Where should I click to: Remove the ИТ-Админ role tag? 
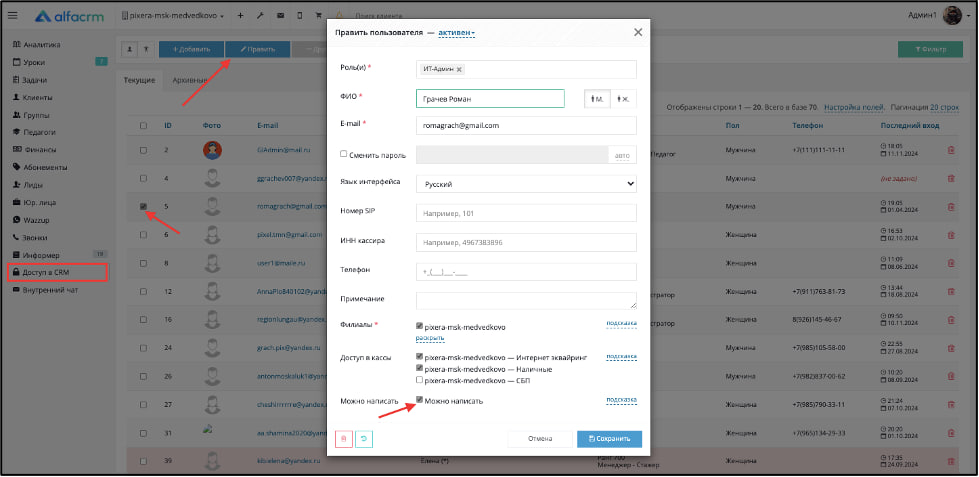(459, 69)
